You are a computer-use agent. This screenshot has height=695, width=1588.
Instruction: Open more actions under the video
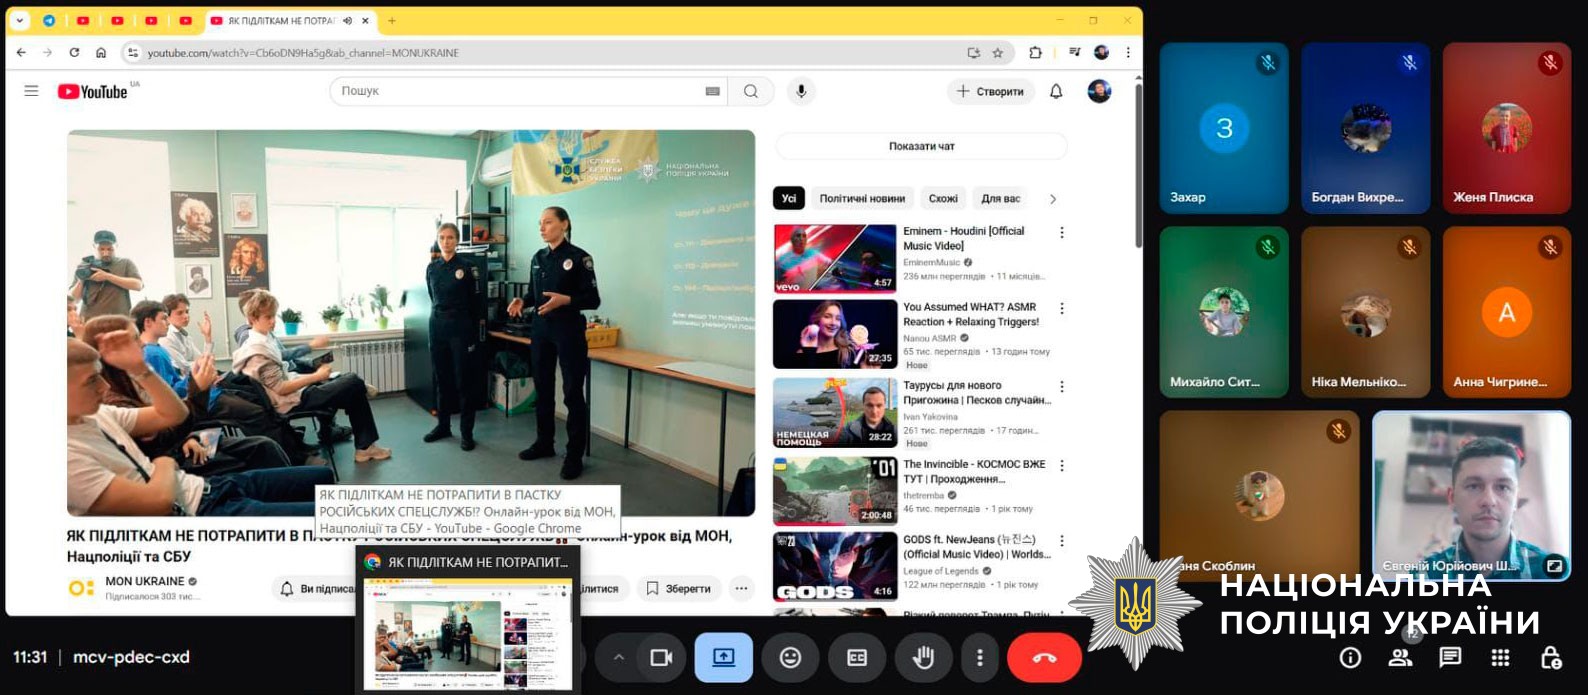click(x=741, y=589)
